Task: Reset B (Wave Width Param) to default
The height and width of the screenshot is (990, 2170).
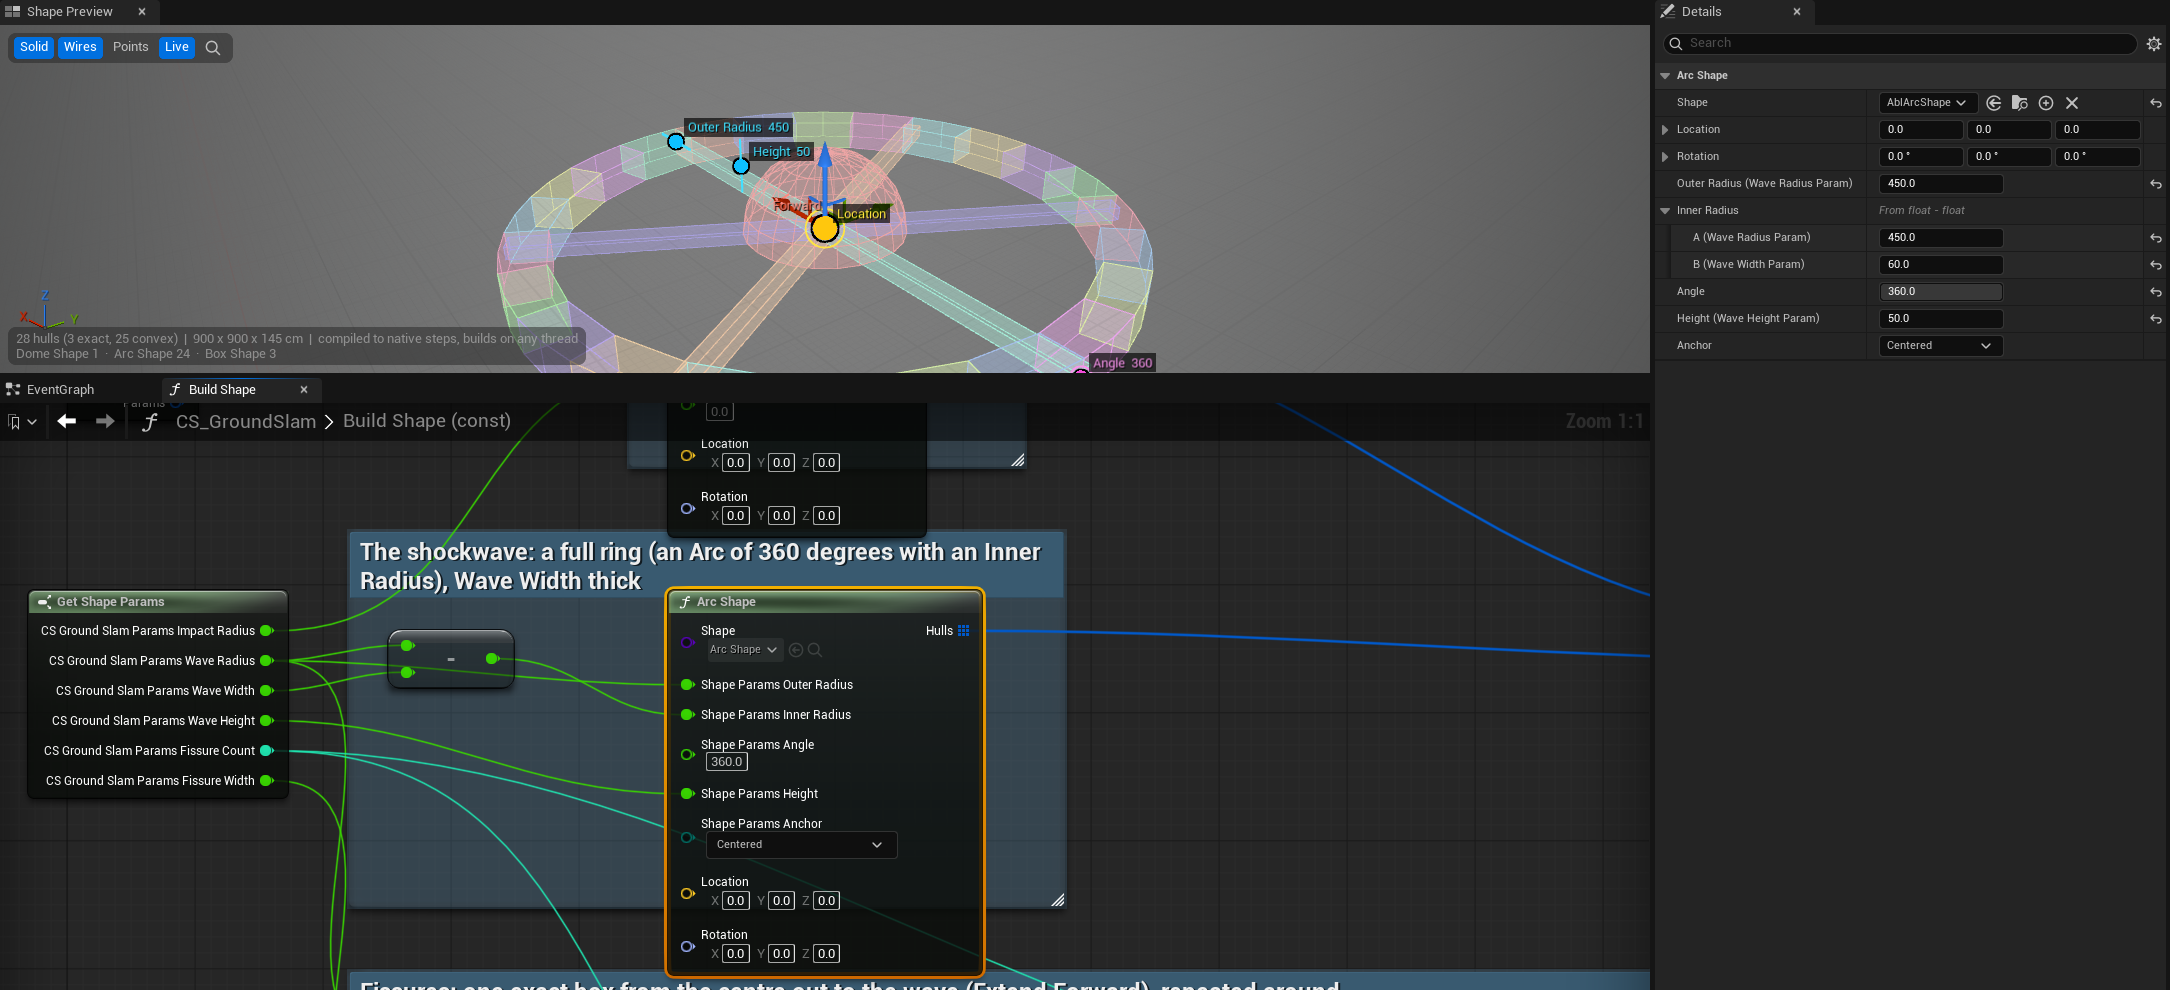Action: click(2156, 265)
